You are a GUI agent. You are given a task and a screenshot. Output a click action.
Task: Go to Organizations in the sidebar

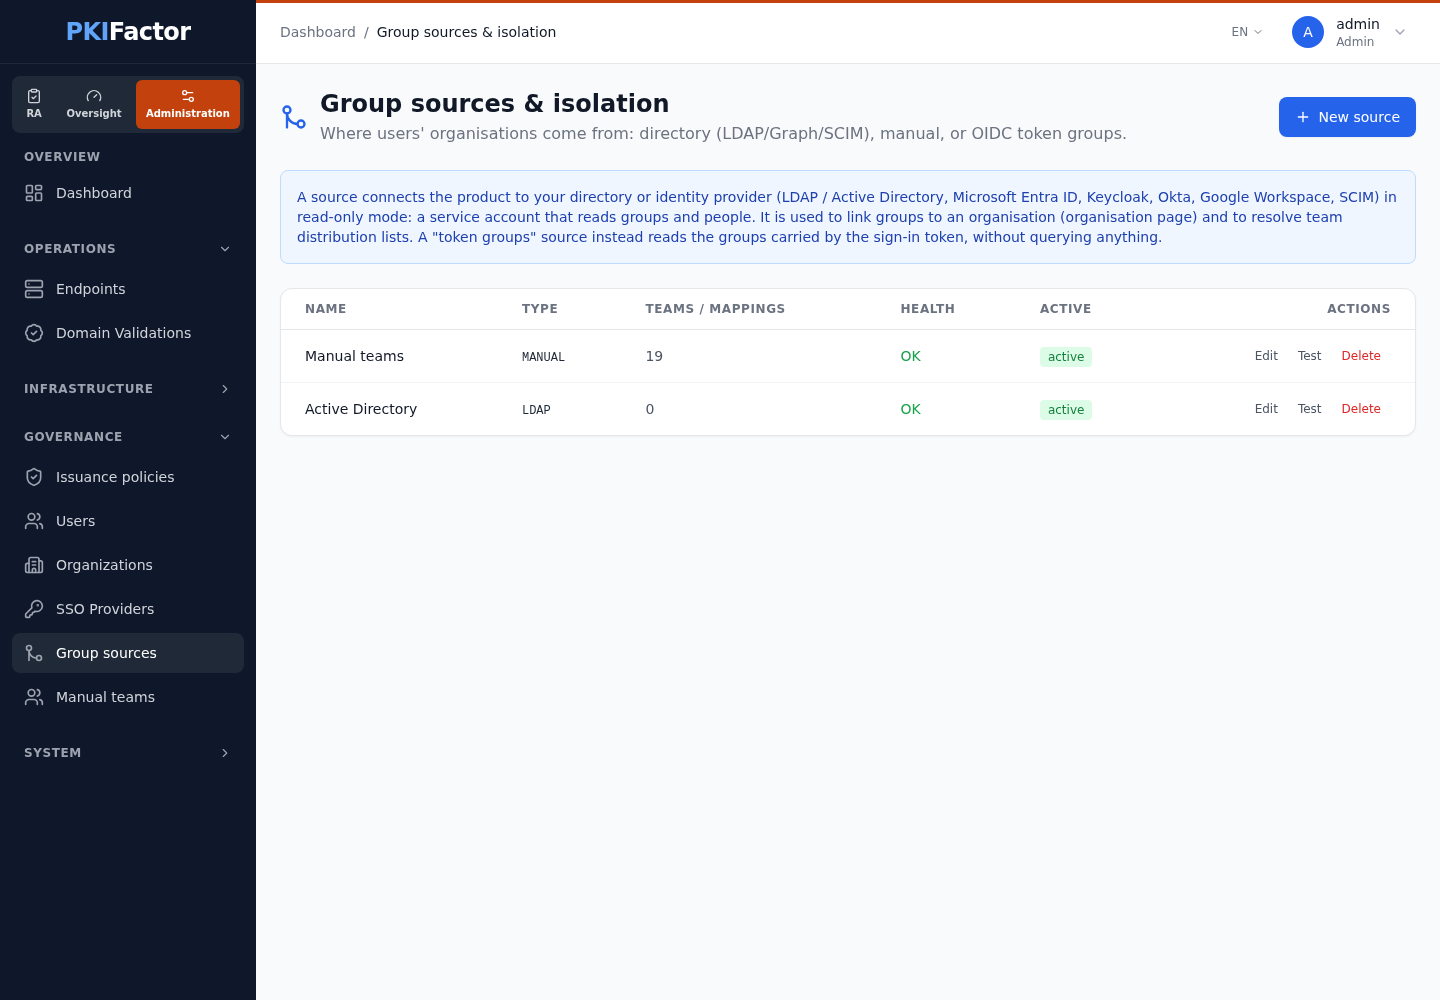[128, 565]
